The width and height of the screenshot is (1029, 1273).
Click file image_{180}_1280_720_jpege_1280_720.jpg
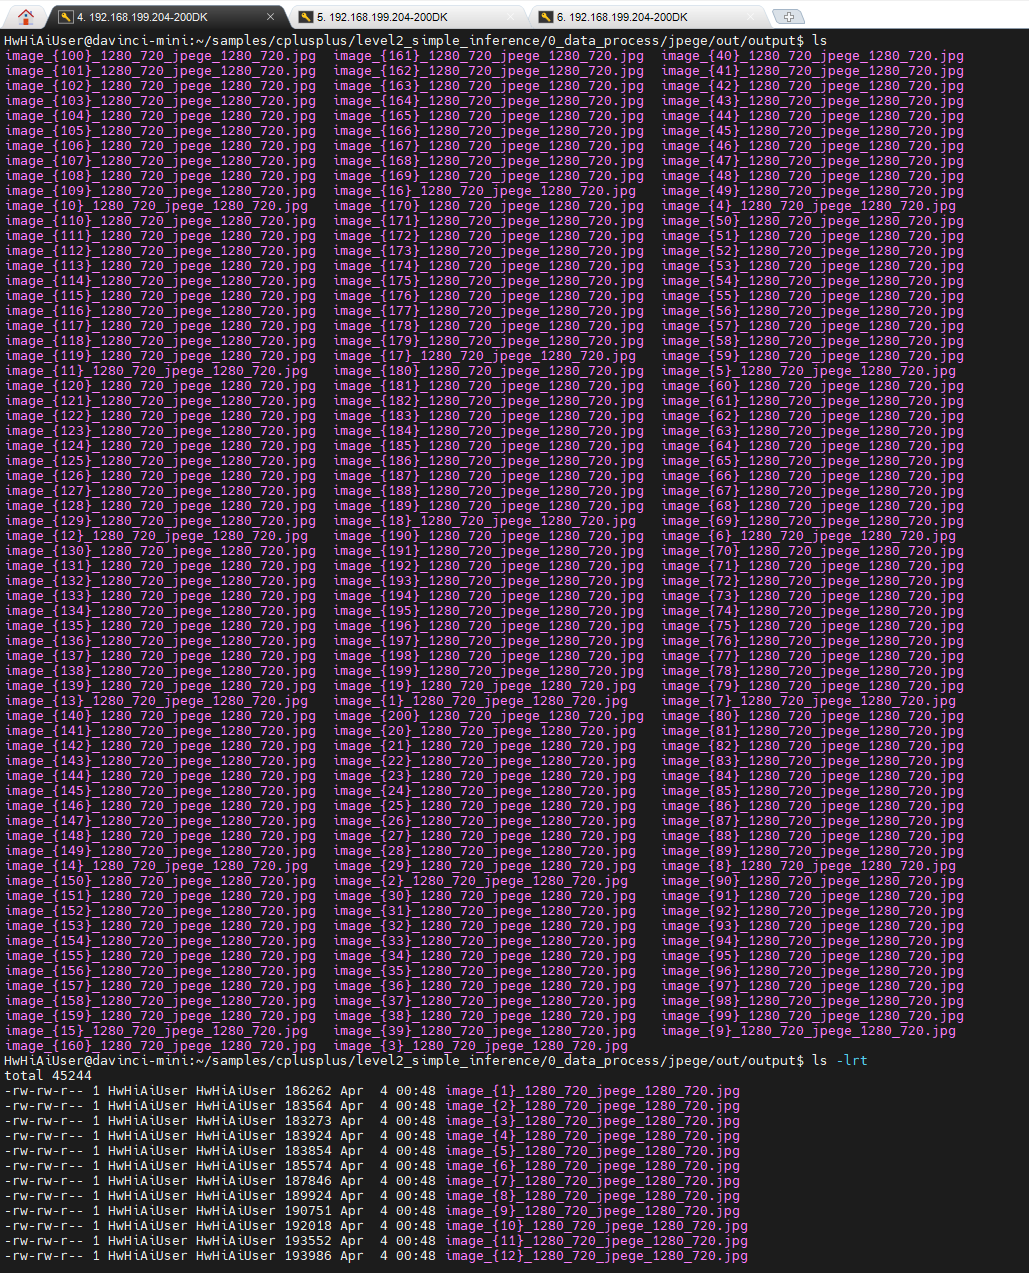(x=489, y=371)
